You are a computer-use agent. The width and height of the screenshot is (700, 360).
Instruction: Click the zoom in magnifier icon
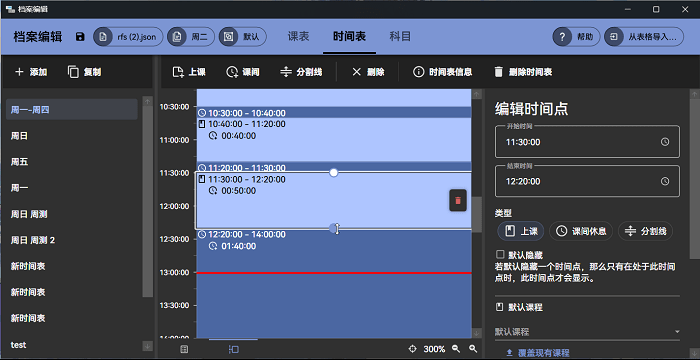473,349
